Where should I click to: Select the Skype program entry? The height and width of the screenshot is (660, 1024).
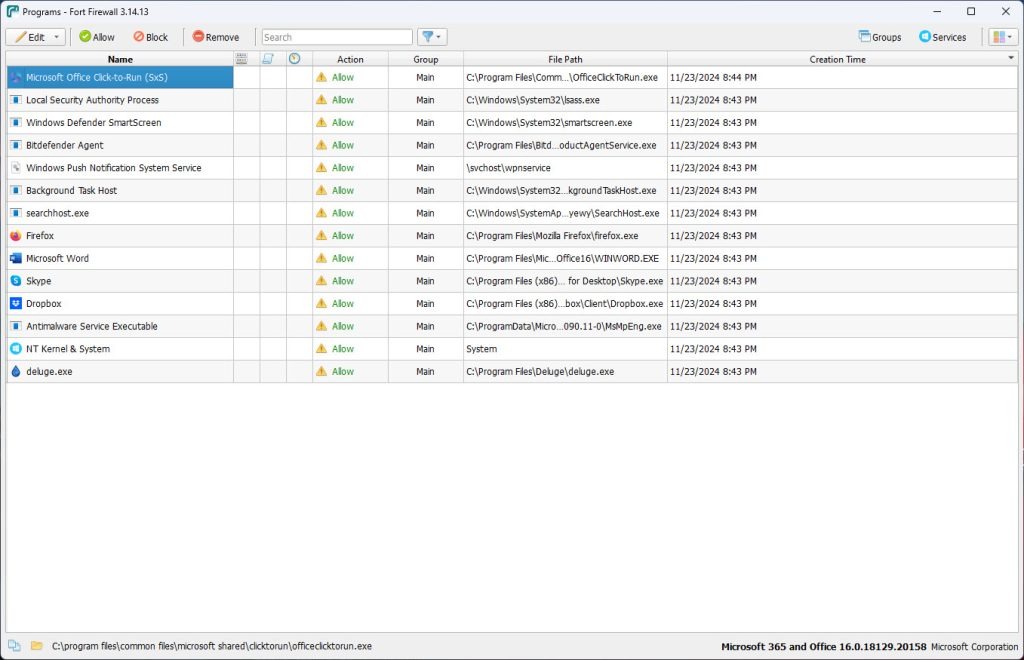[38, 281]
